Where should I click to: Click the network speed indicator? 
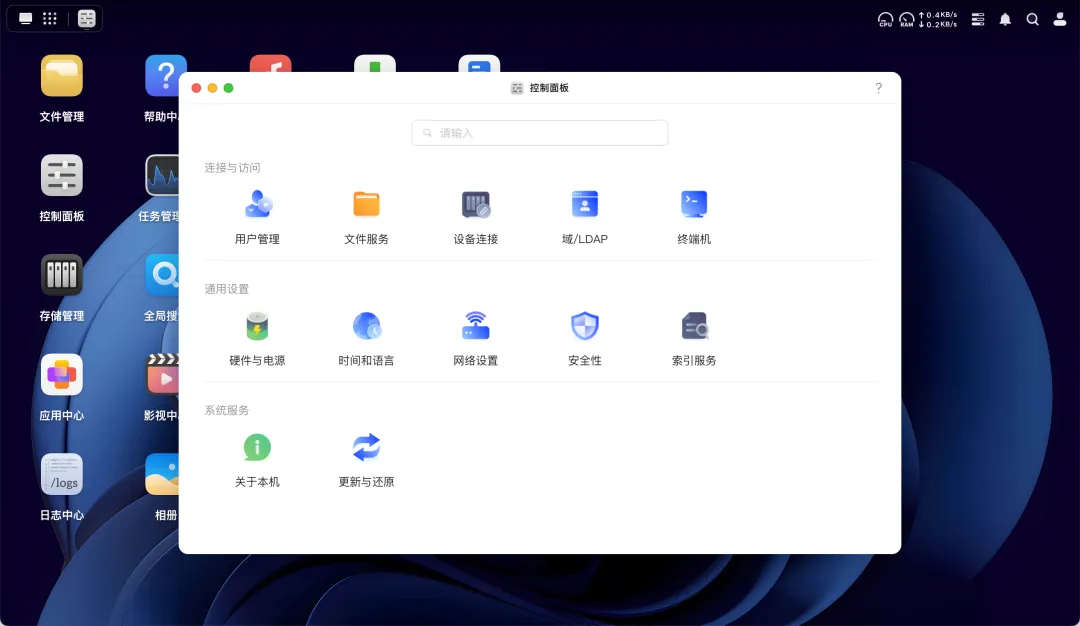coord(938,19)
